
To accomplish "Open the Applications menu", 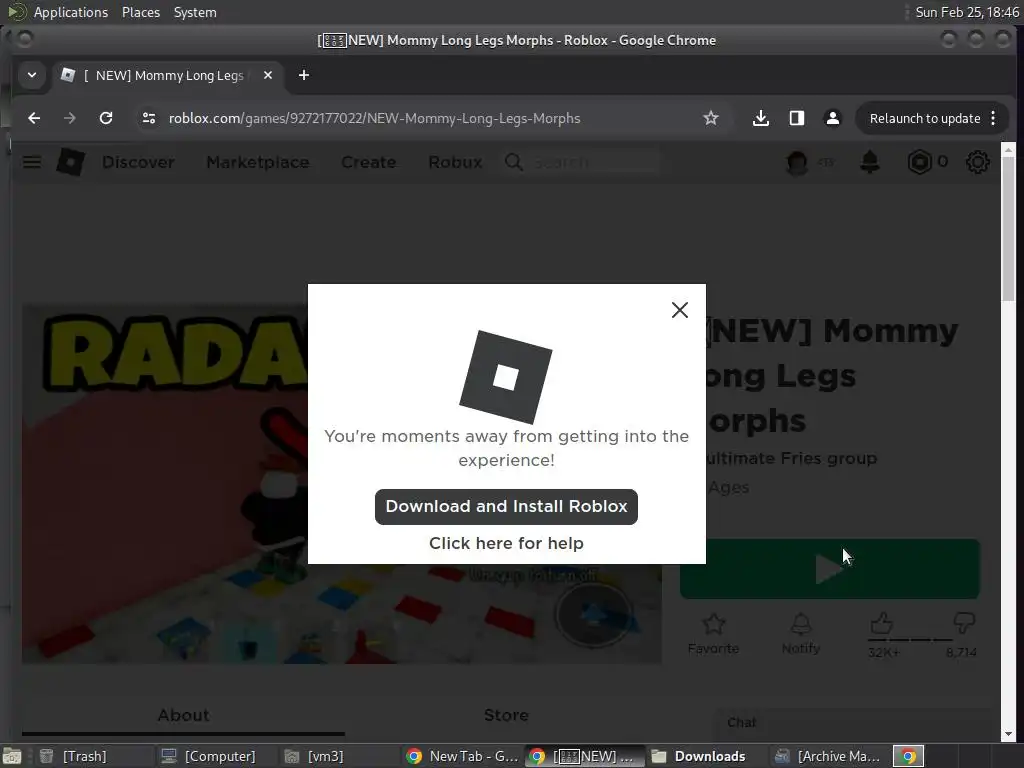I will (71, 12).
